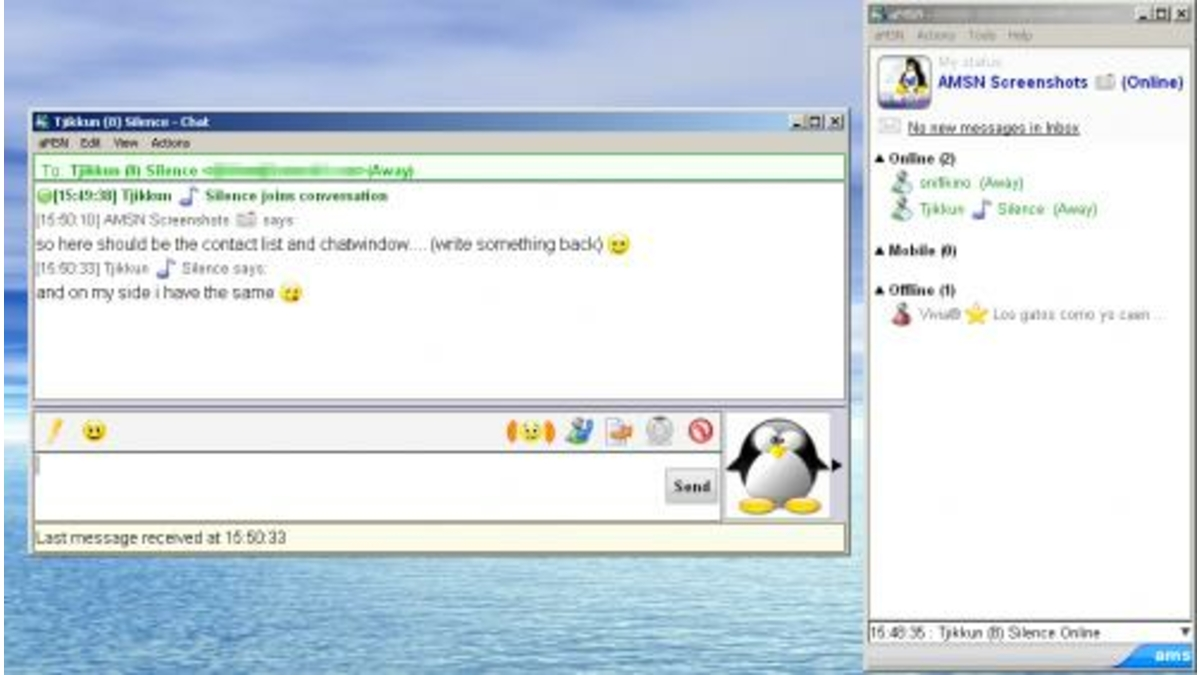
Task: Open the event history dropdown arrow
Action: pyautogui.click(x=1186, y=632)
